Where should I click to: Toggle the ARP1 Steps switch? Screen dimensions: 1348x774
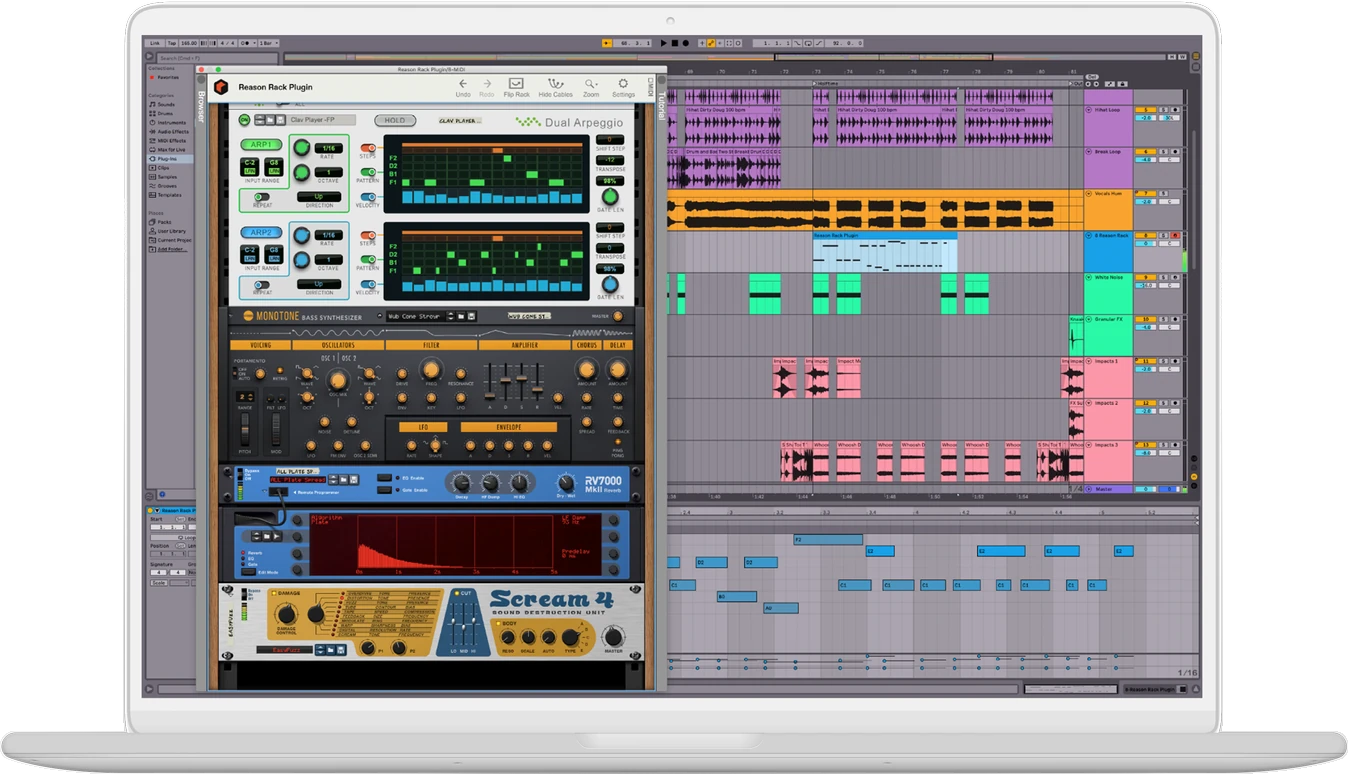[x=368, y=148]
